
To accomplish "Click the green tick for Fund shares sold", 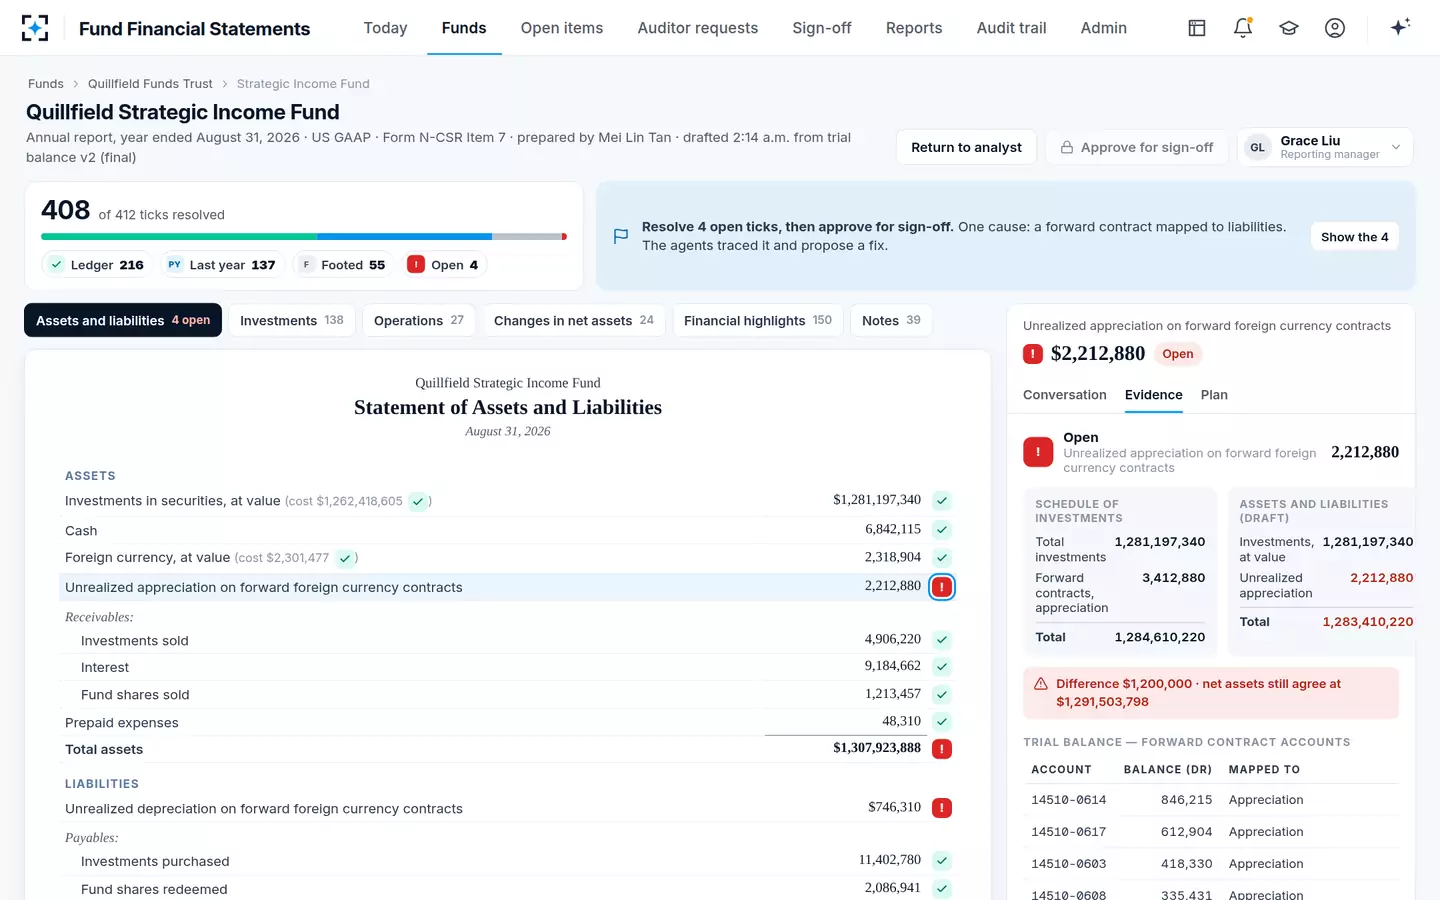I will click(x=942, y=694).
